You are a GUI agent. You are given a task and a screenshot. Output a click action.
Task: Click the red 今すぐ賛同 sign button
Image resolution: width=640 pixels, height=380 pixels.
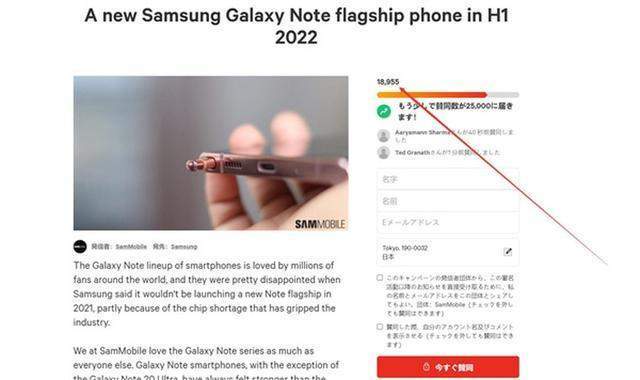448,367
